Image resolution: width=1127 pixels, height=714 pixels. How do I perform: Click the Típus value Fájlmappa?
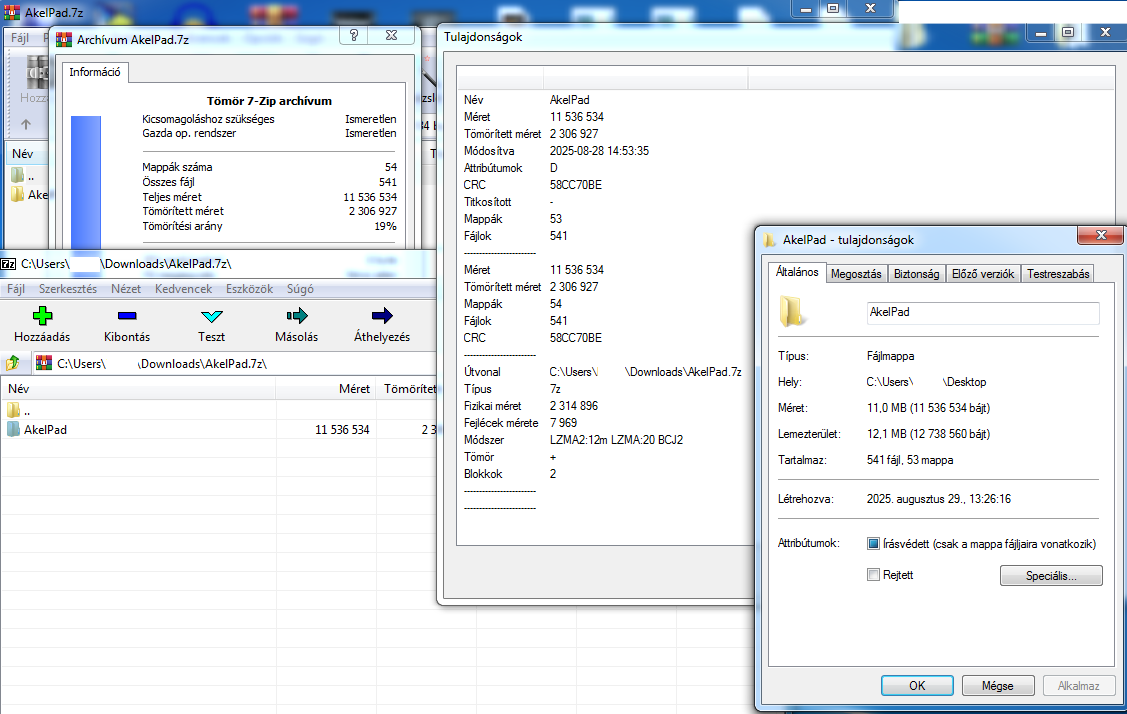tap(891, 356)
